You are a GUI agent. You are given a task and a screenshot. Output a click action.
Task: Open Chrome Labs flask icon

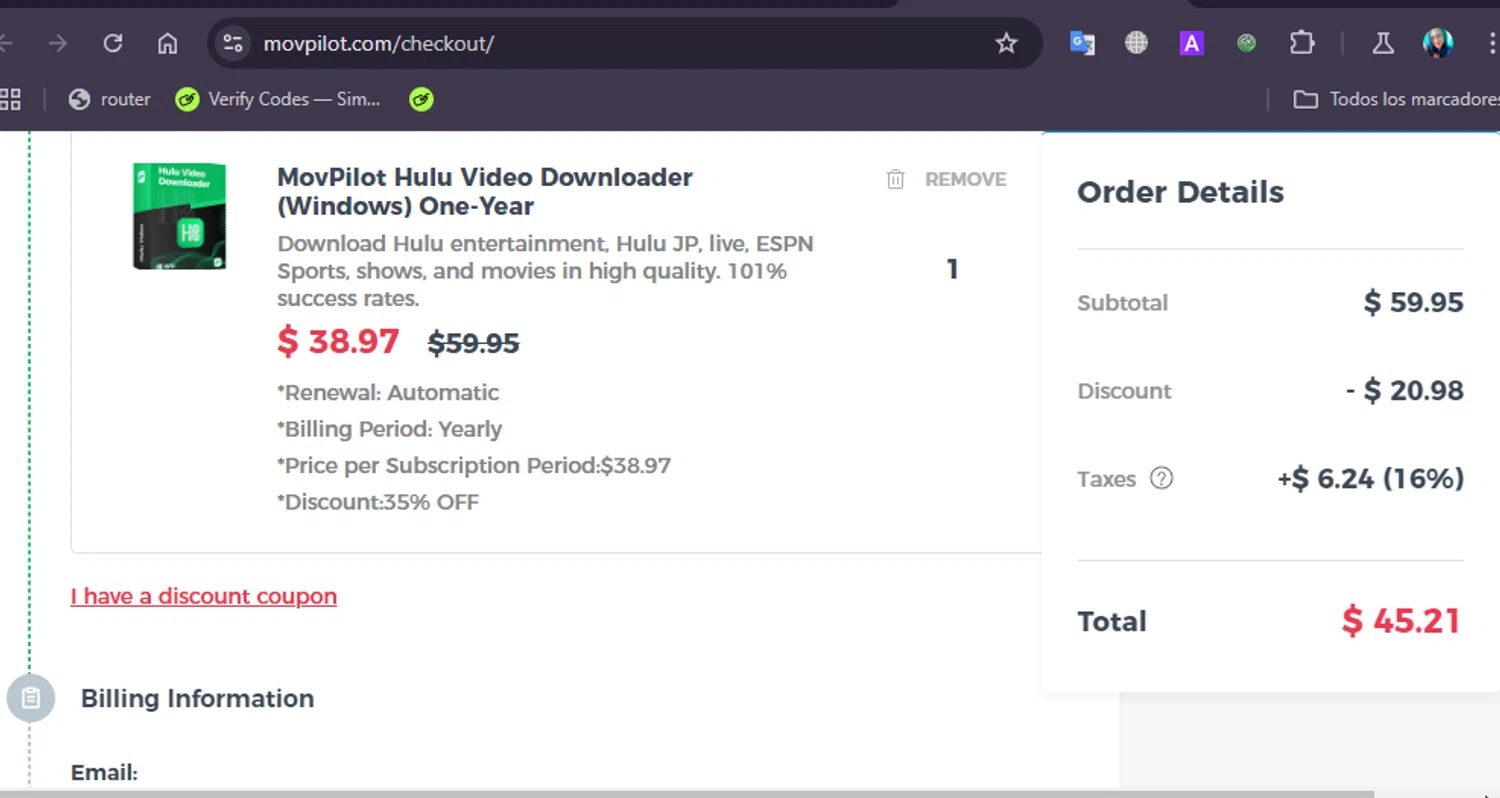tap(1383, 43)
